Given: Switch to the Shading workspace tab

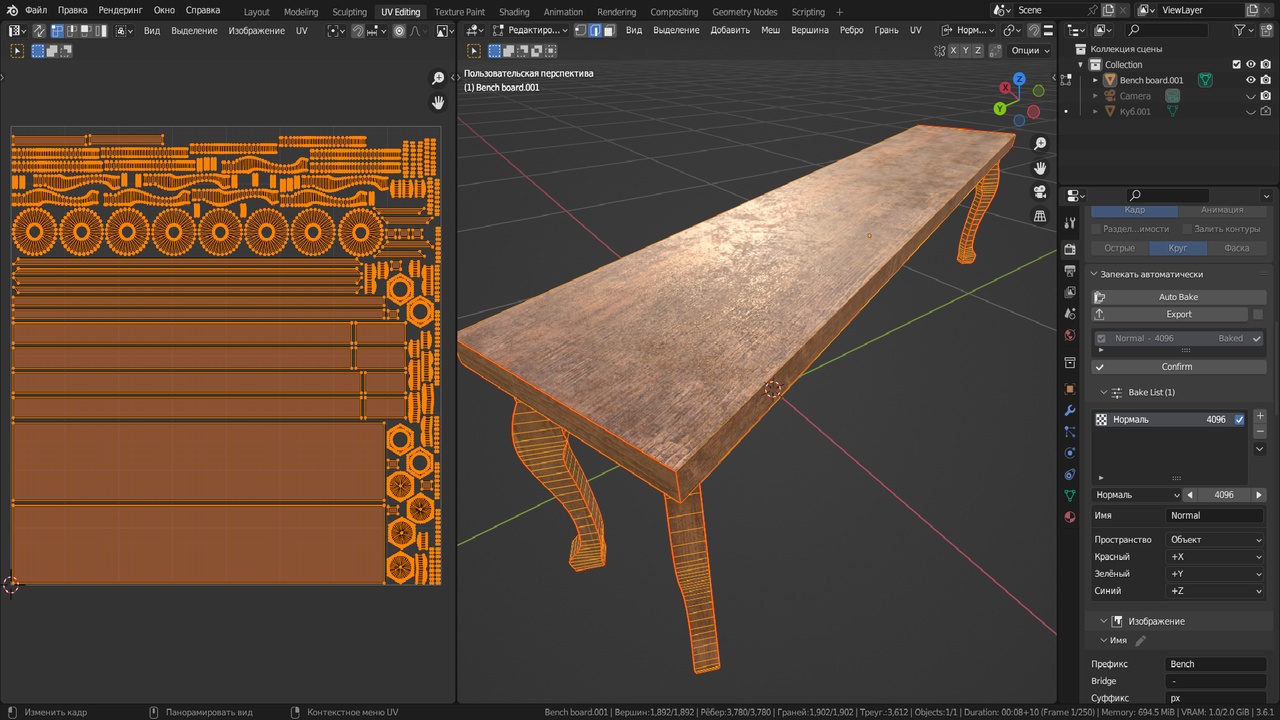Looking at the screenshot, I should (x=514, y=12).
